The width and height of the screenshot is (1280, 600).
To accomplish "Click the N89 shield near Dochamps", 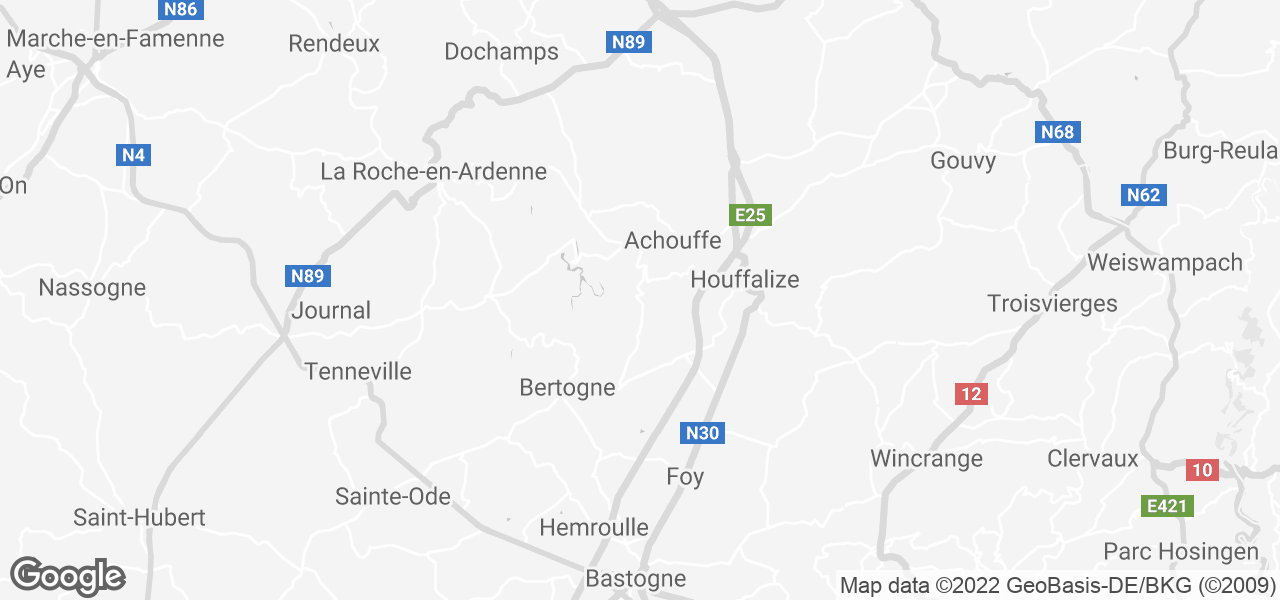I will [629, 42].
